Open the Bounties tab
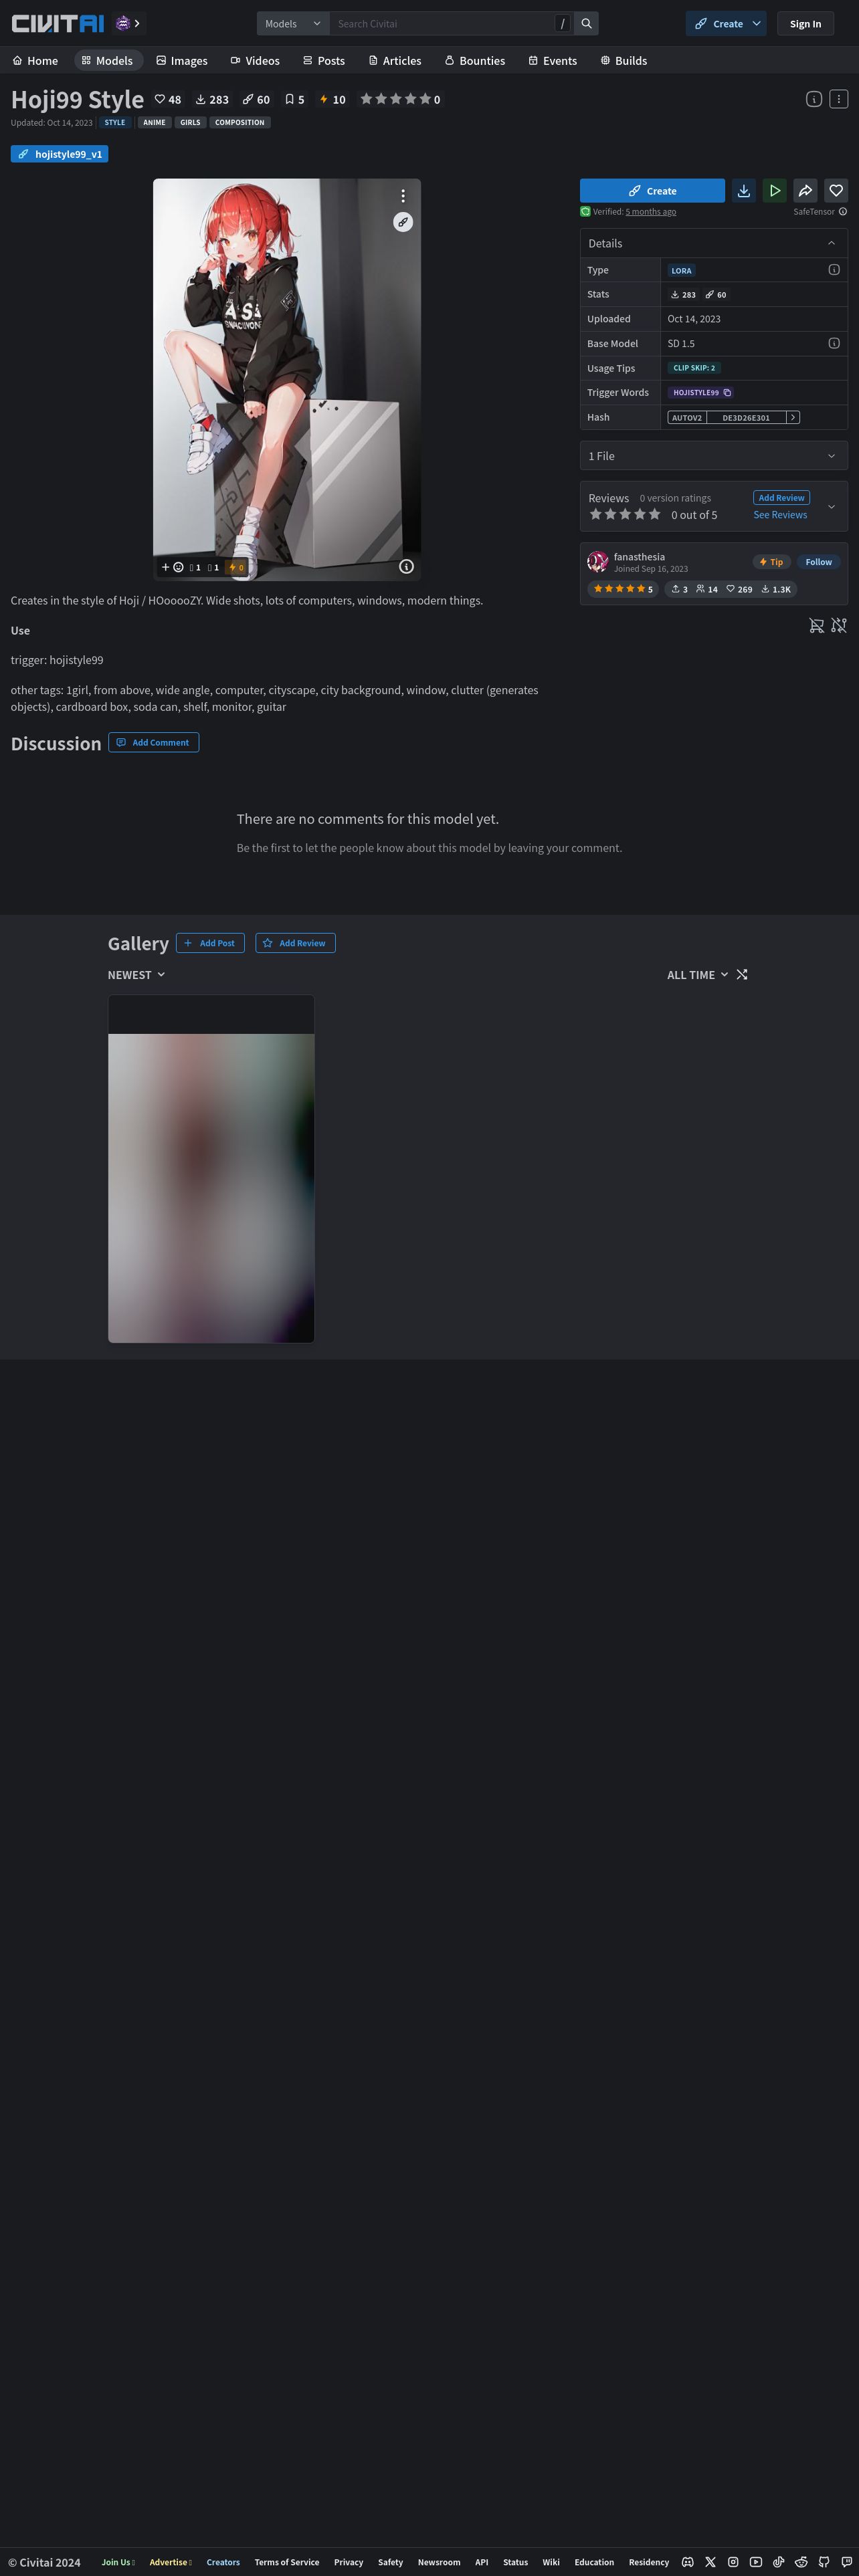 [x=475, y=61]
